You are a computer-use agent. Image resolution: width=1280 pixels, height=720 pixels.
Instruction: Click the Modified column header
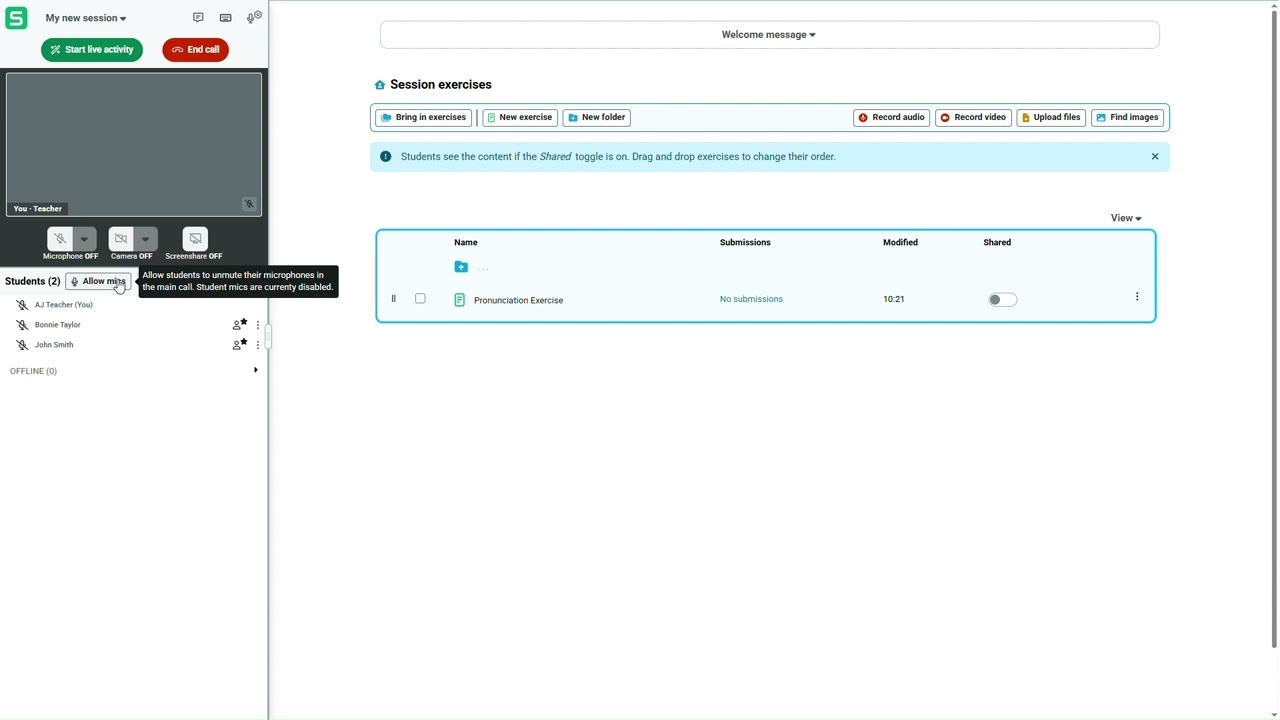pos(900,243)
